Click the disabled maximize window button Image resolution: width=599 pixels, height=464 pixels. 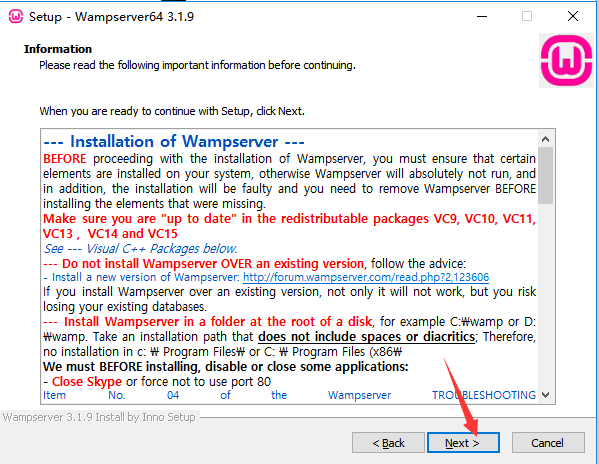tap(527, 16)
